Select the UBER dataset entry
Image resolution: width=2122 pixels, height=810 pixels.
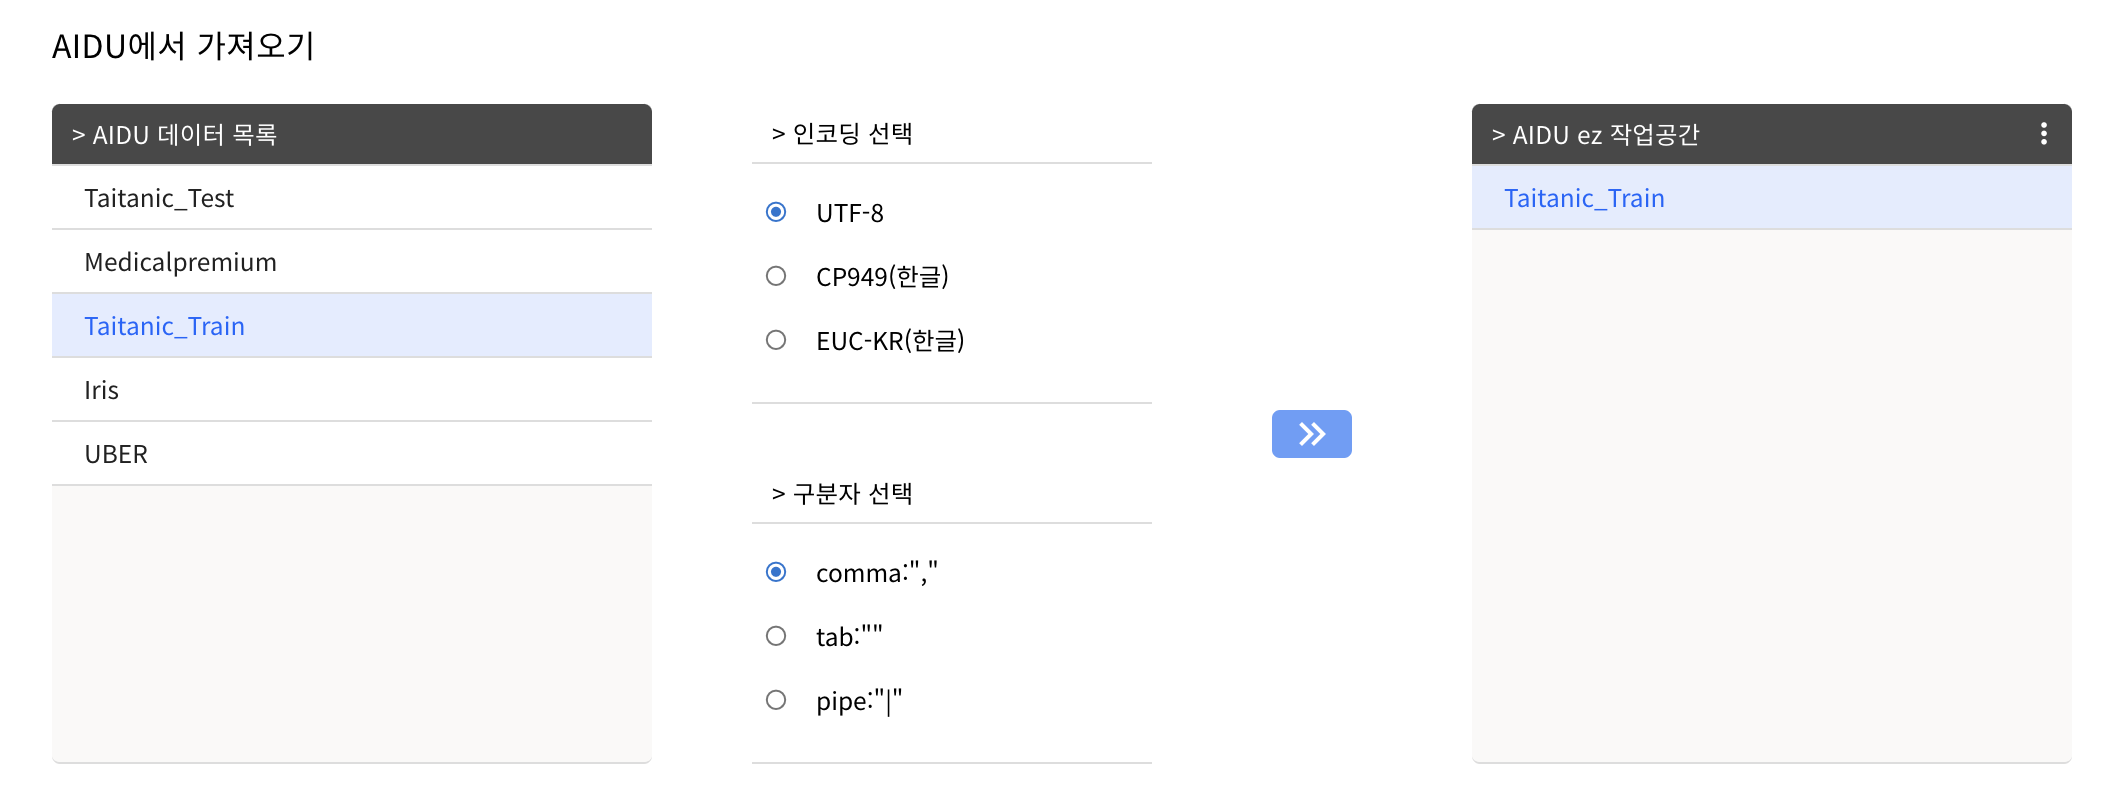(x=352, y=454)
